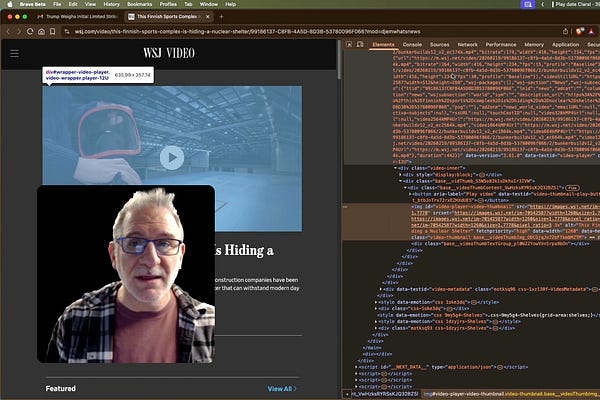Image resolution: width=600 pixels, height=400 pixels.
Task: Expand the Play video button node
Action: click(x=410, y=194)
